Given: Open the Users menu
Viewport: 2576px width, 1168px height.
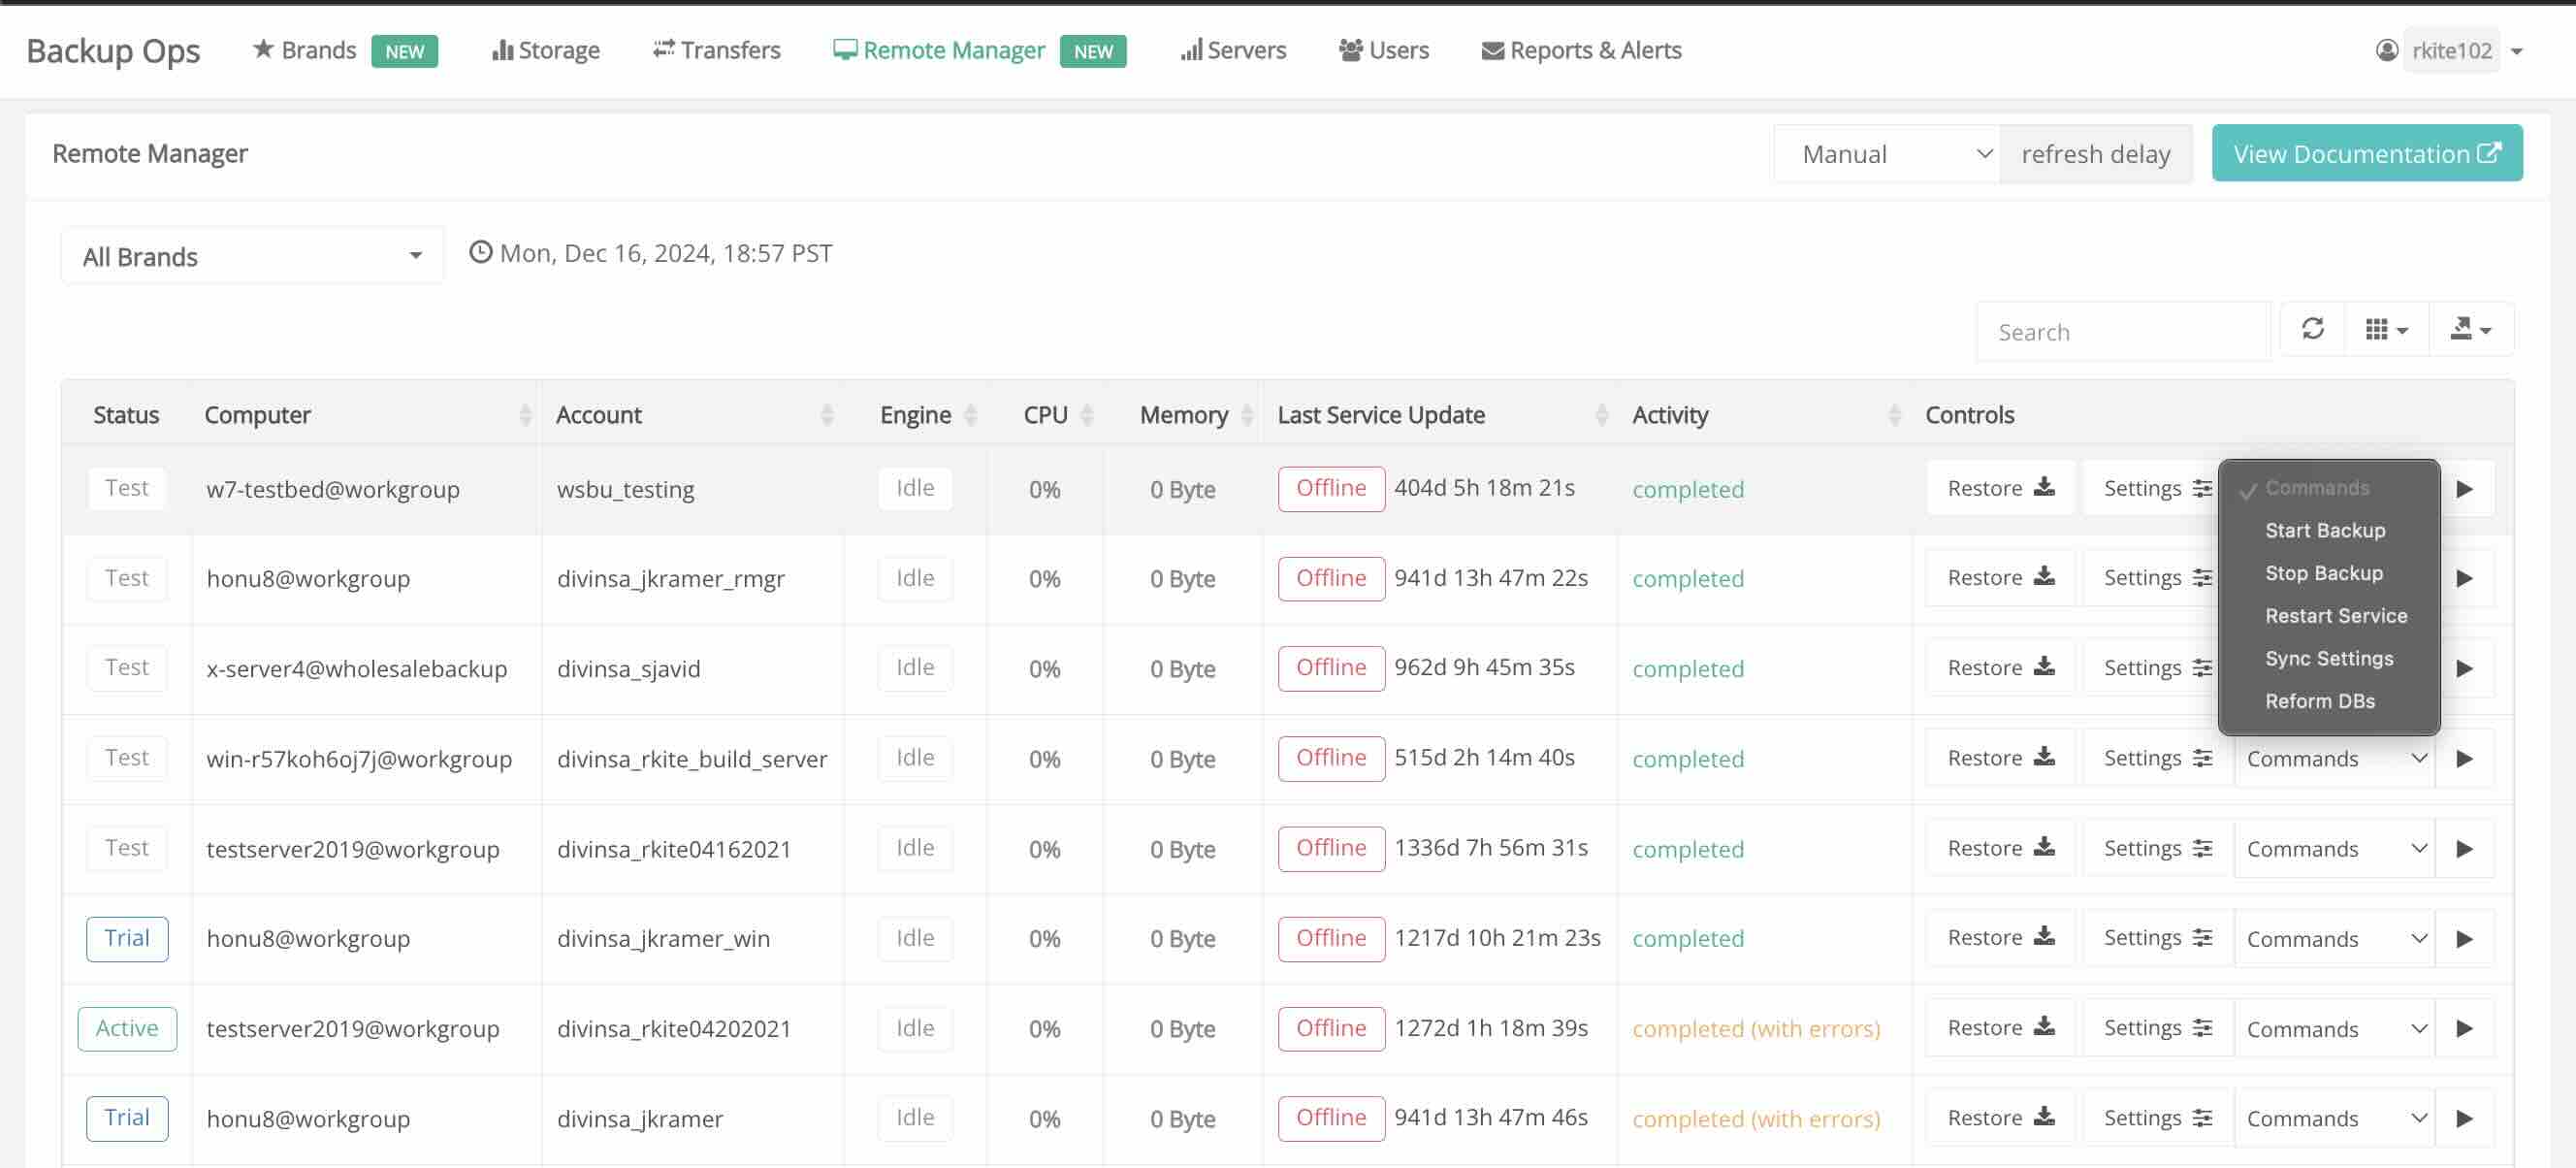Looking at the screenshot, I should click(x=1384, y=50).
